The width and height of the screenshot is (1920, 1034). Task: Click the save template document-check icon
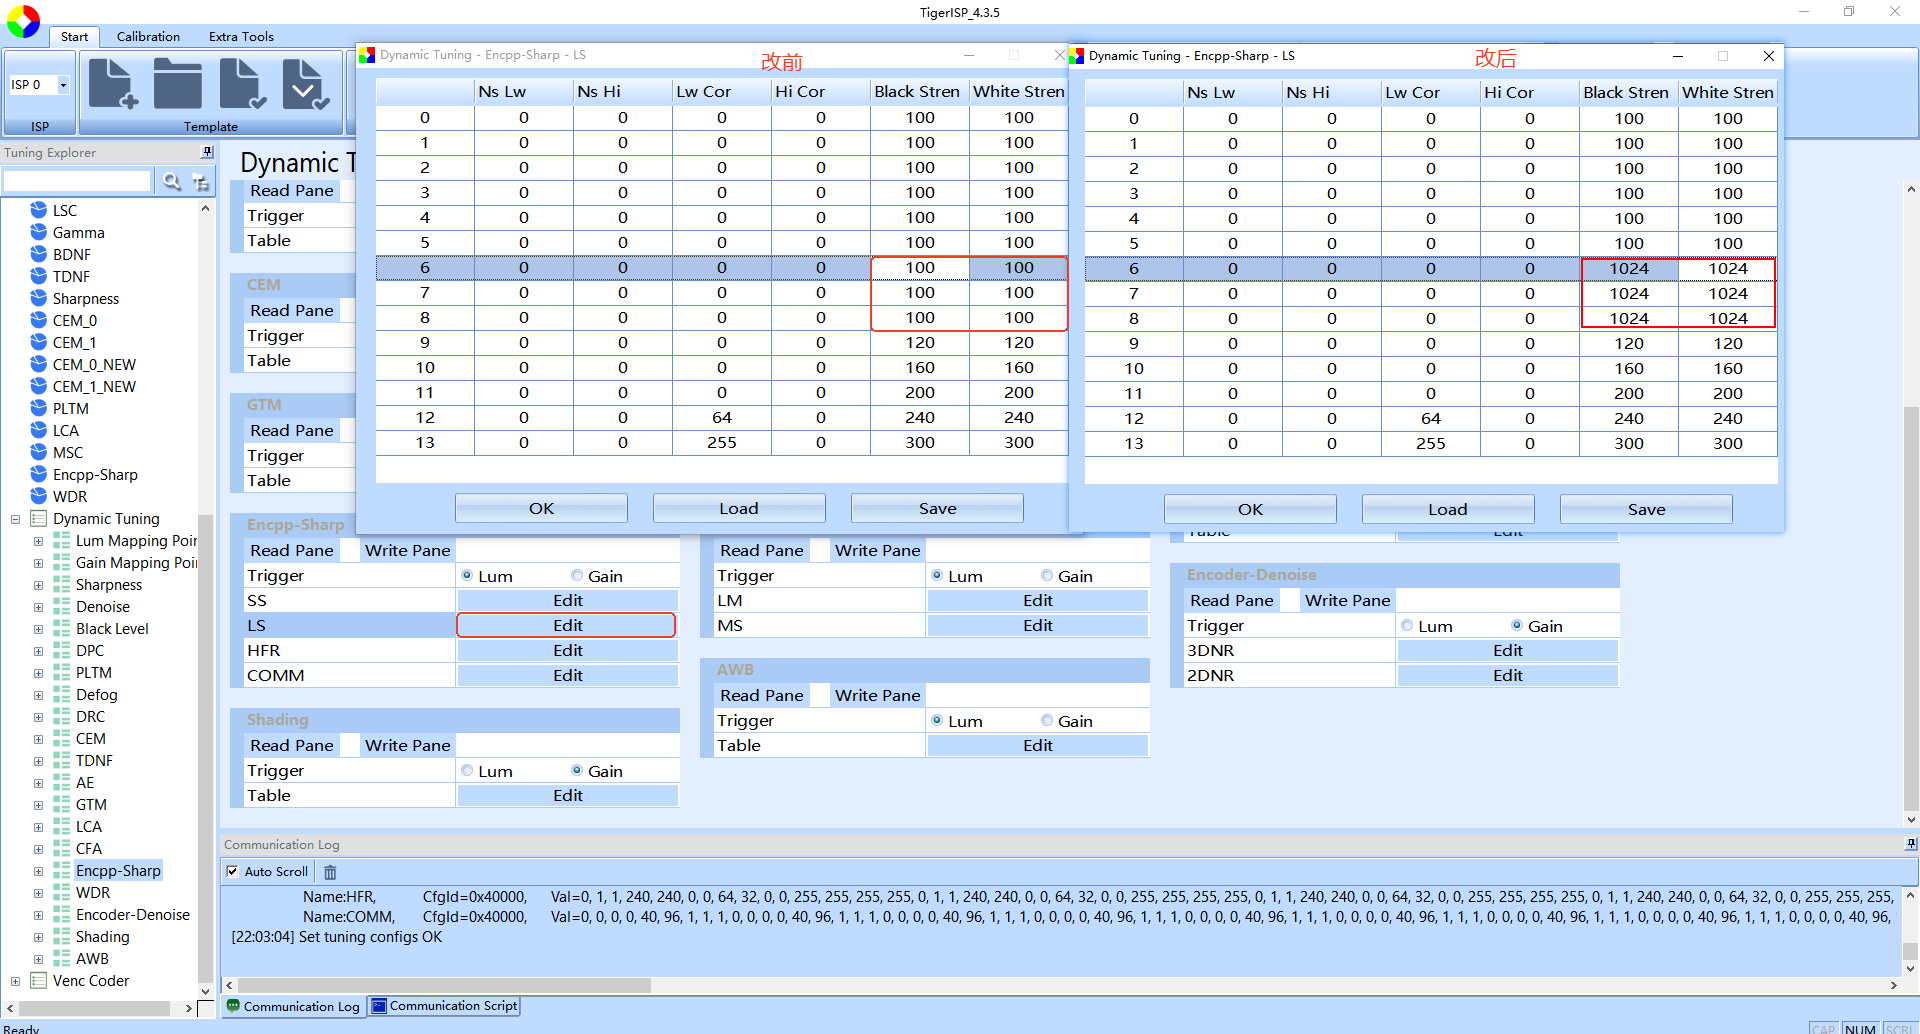click(x=243, y=84)
